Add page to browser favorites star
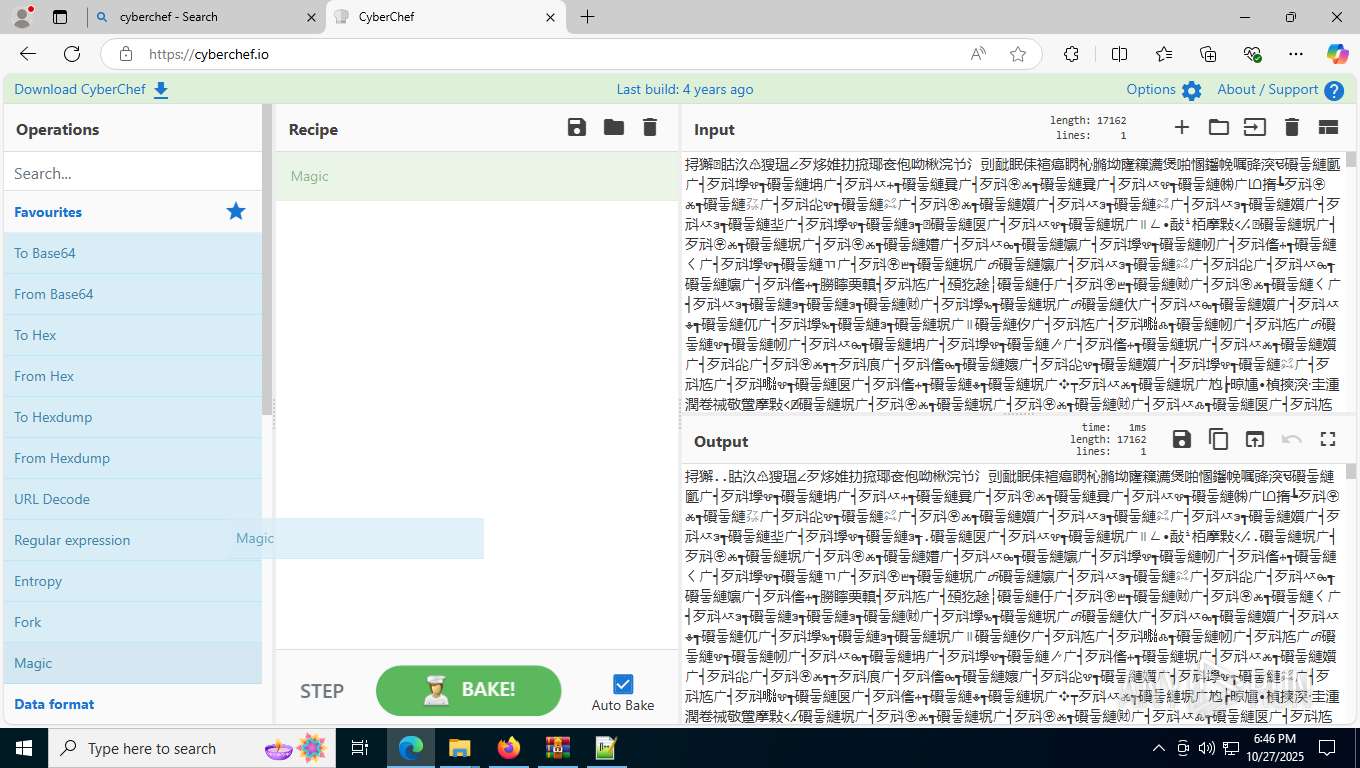Viewport: 1360px width, 768px height. 1018,54
